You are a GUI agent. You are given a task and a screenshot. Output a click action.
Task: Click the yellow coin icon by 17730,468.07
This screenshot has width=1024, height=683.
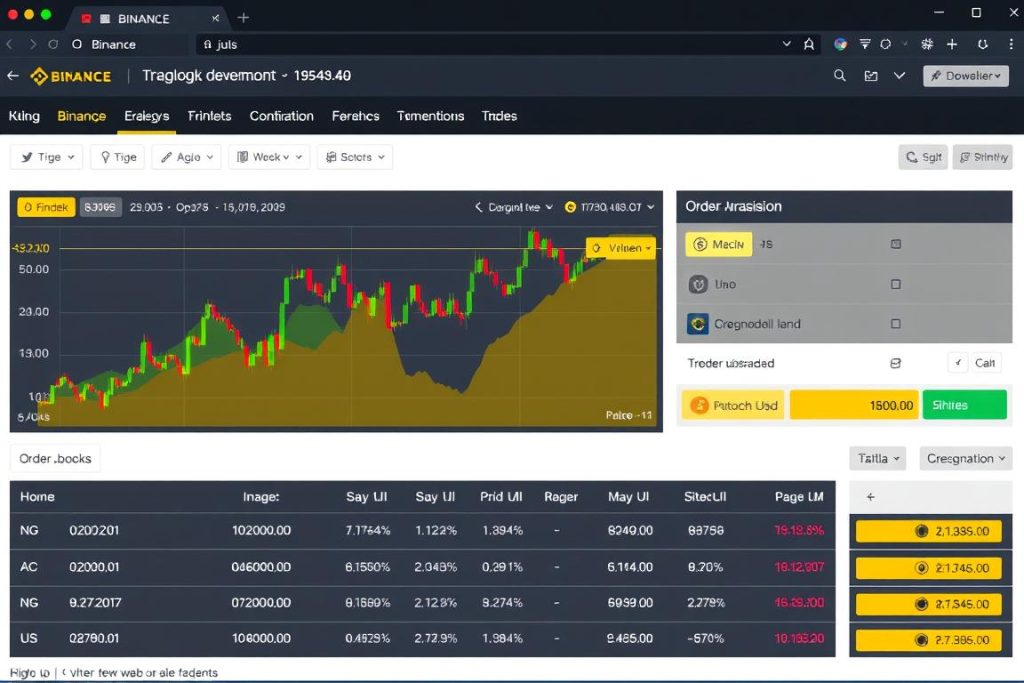(x=570, y=207)
